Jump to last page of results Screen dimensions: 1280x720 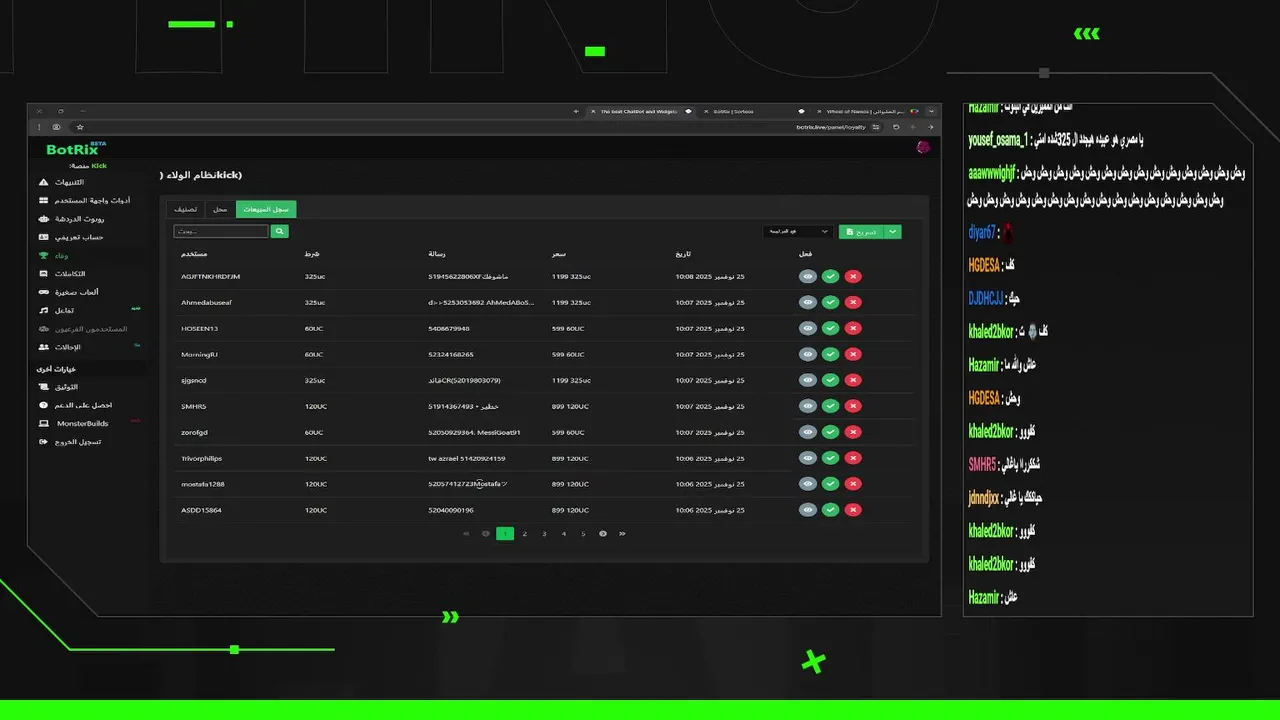click(622, 534)
